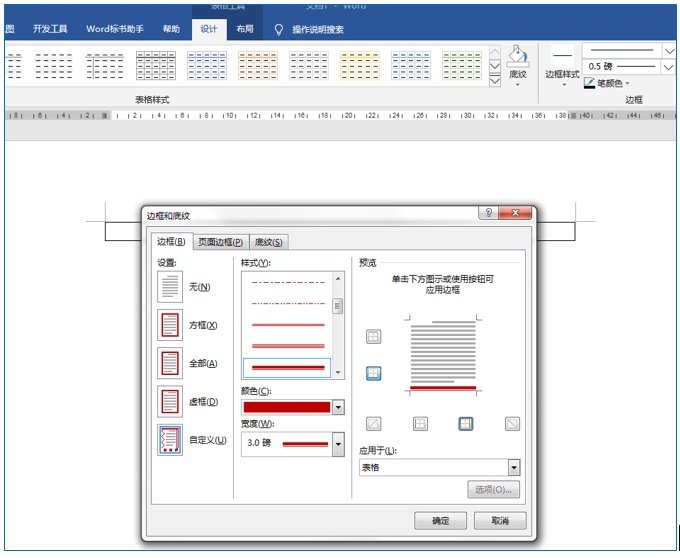Viewport: 680px width, 558px height.
Task: Select the dash-dot-dot red line style
Action: [x=288, y=303]
